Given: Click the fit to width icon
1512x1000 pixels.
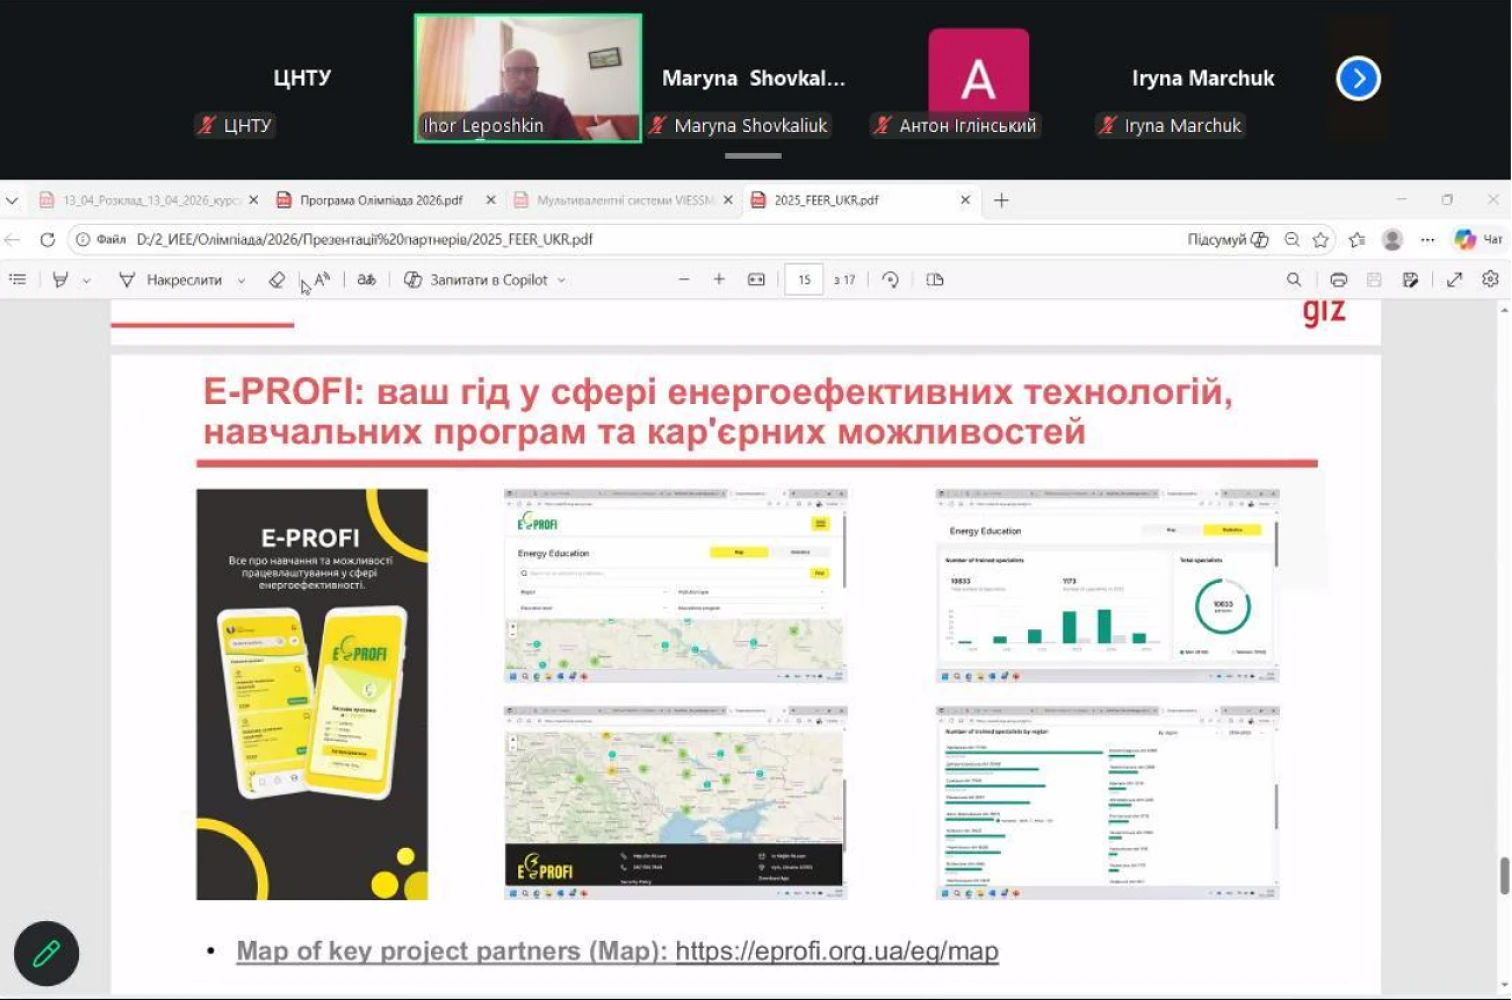Looking at the screenshot, I should (x=756, y=280).
